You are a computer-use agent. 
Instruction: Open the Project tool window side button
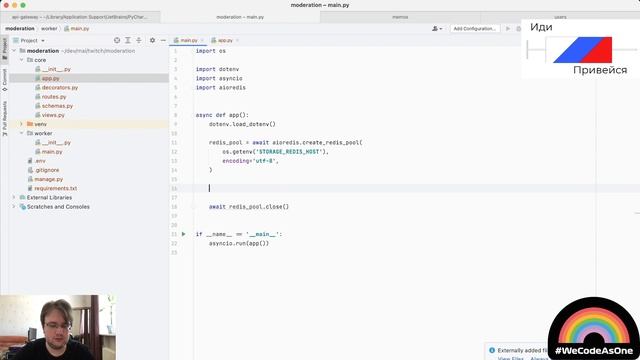tap(4, 48)
